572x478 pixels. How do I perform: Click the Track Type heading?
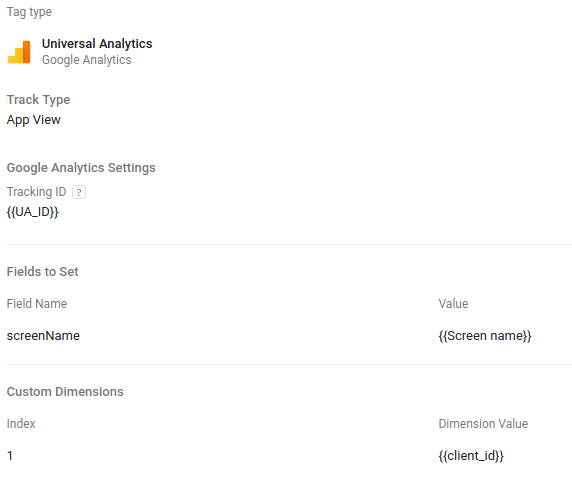(x=38, y=100)
